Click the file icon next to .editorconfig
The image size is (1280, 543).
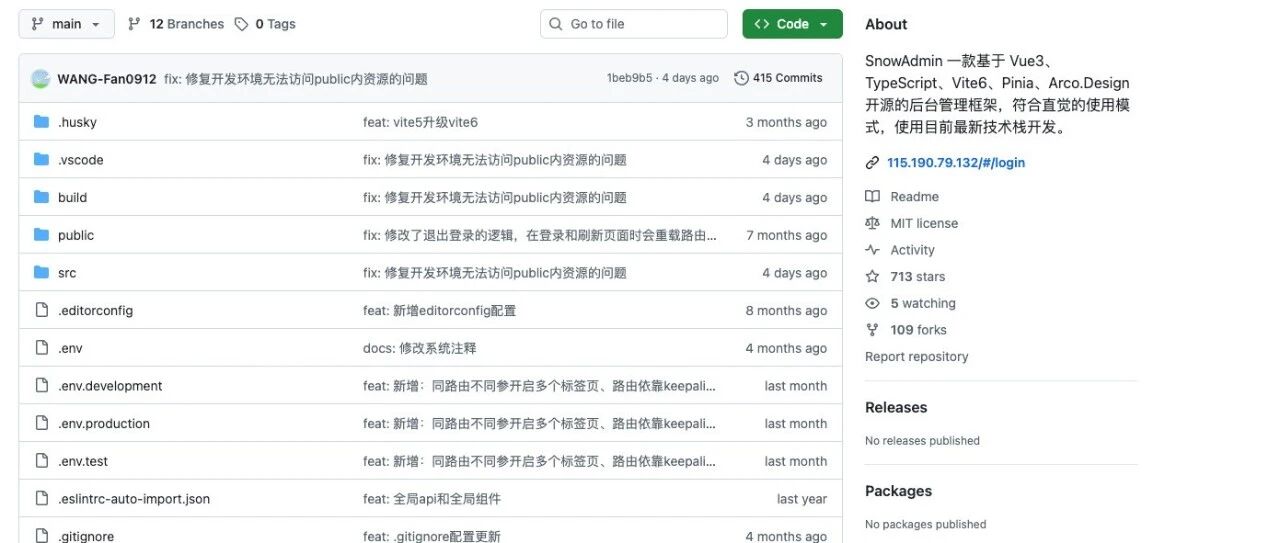pos(41,310)
